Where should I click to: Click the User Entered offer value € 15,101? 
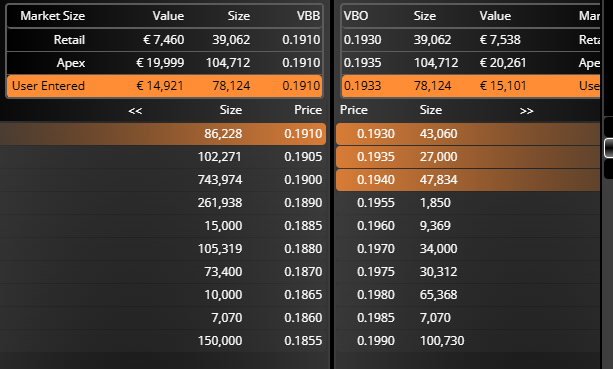[x=503, y=86]
